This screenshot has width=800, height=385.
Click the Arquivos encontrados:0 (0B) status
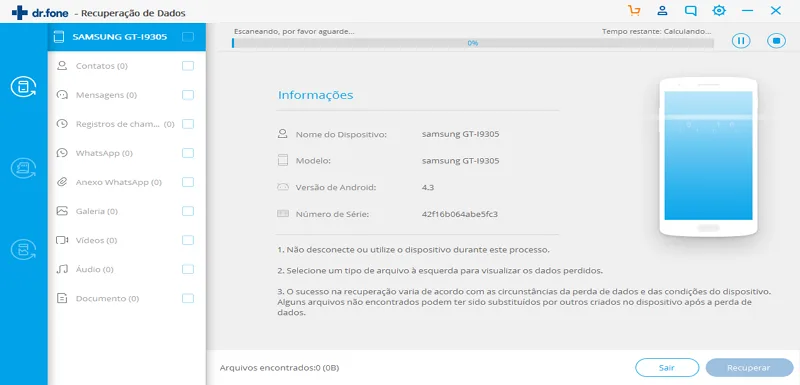click(x=280, y=367)
